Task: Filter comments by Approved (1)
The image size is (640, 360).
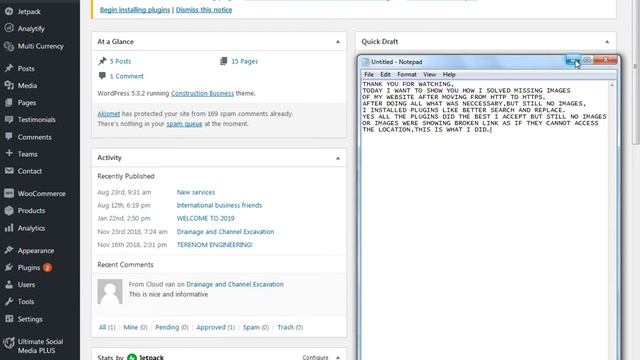Action: point(216,327)
